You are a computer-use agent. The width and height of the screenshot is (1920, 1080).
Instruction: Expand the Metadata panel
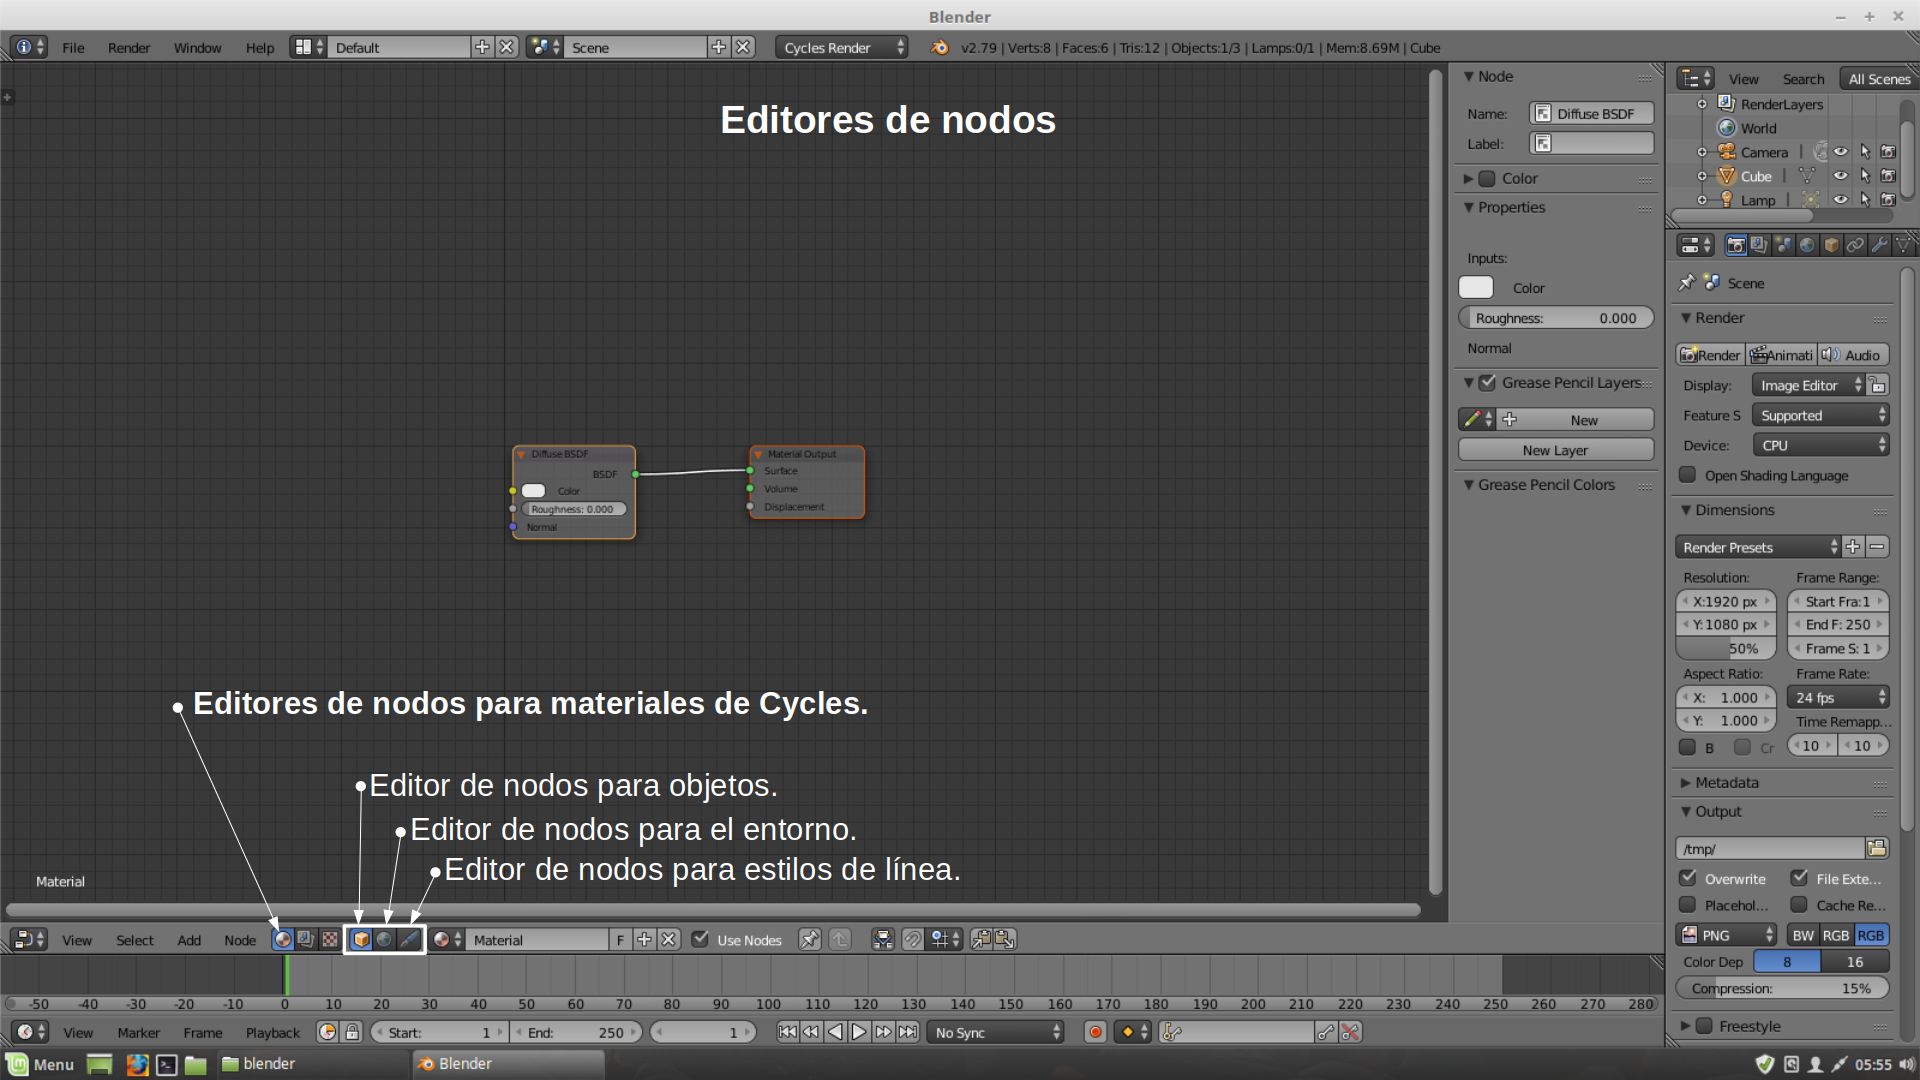click(x=1686, y=783)
